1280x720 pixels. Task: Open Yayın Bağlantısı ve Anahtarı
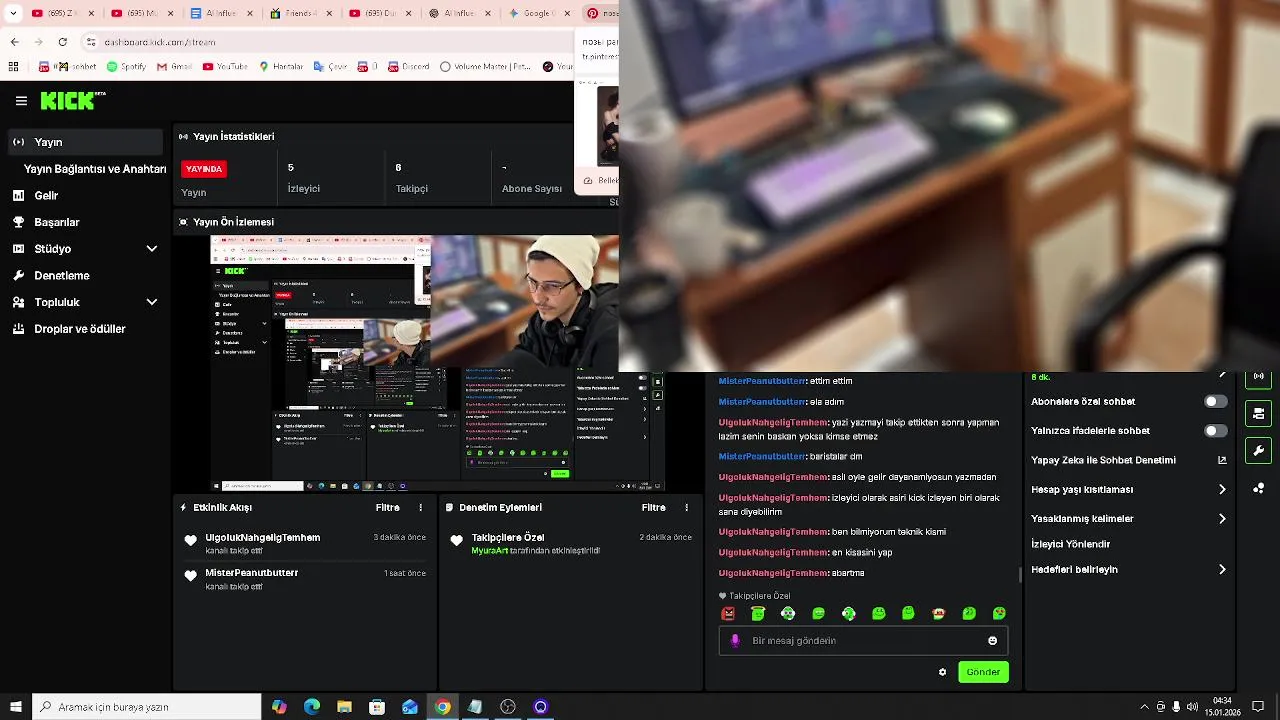point(95,169)
